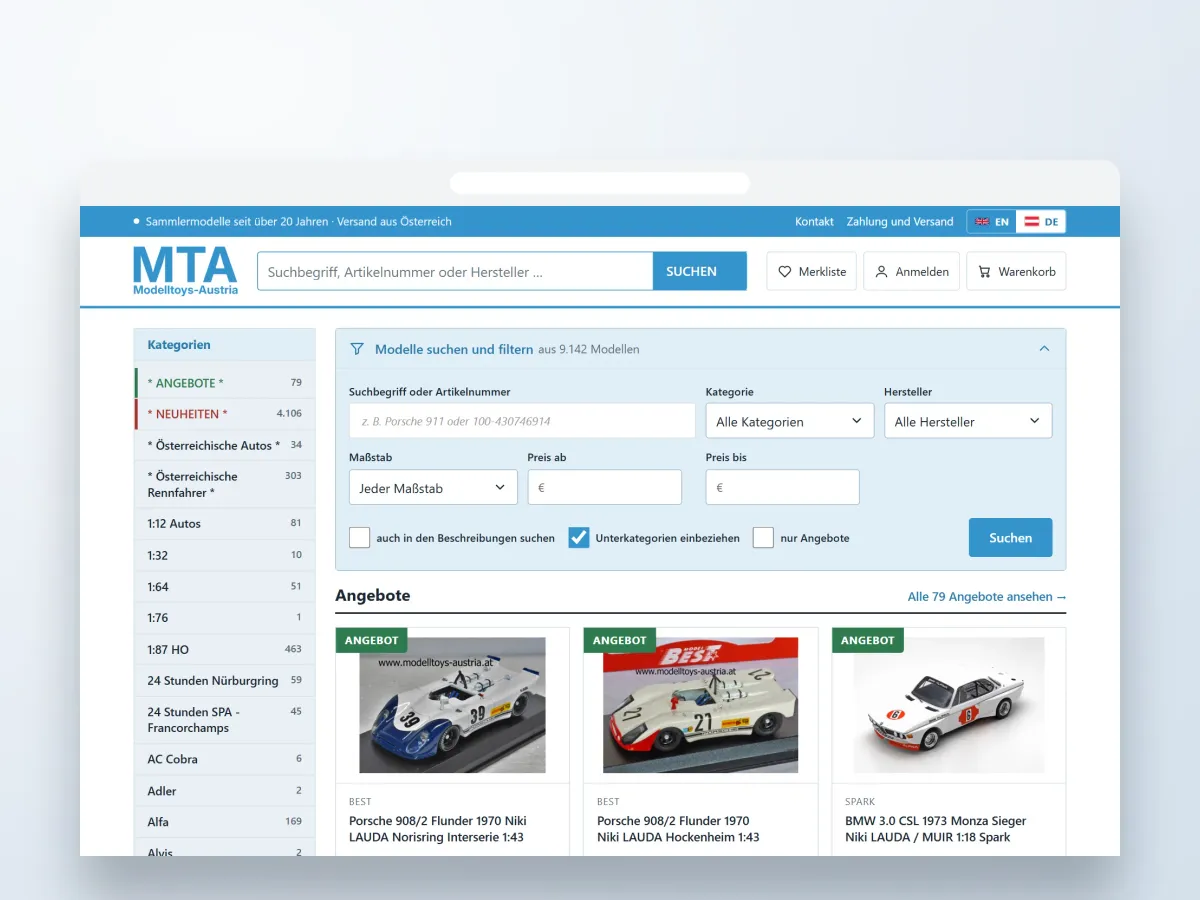Click the SPARK manufacturer label
Image resolution: width=1200 pixels, height=900 pixels.
pos(860,802)
